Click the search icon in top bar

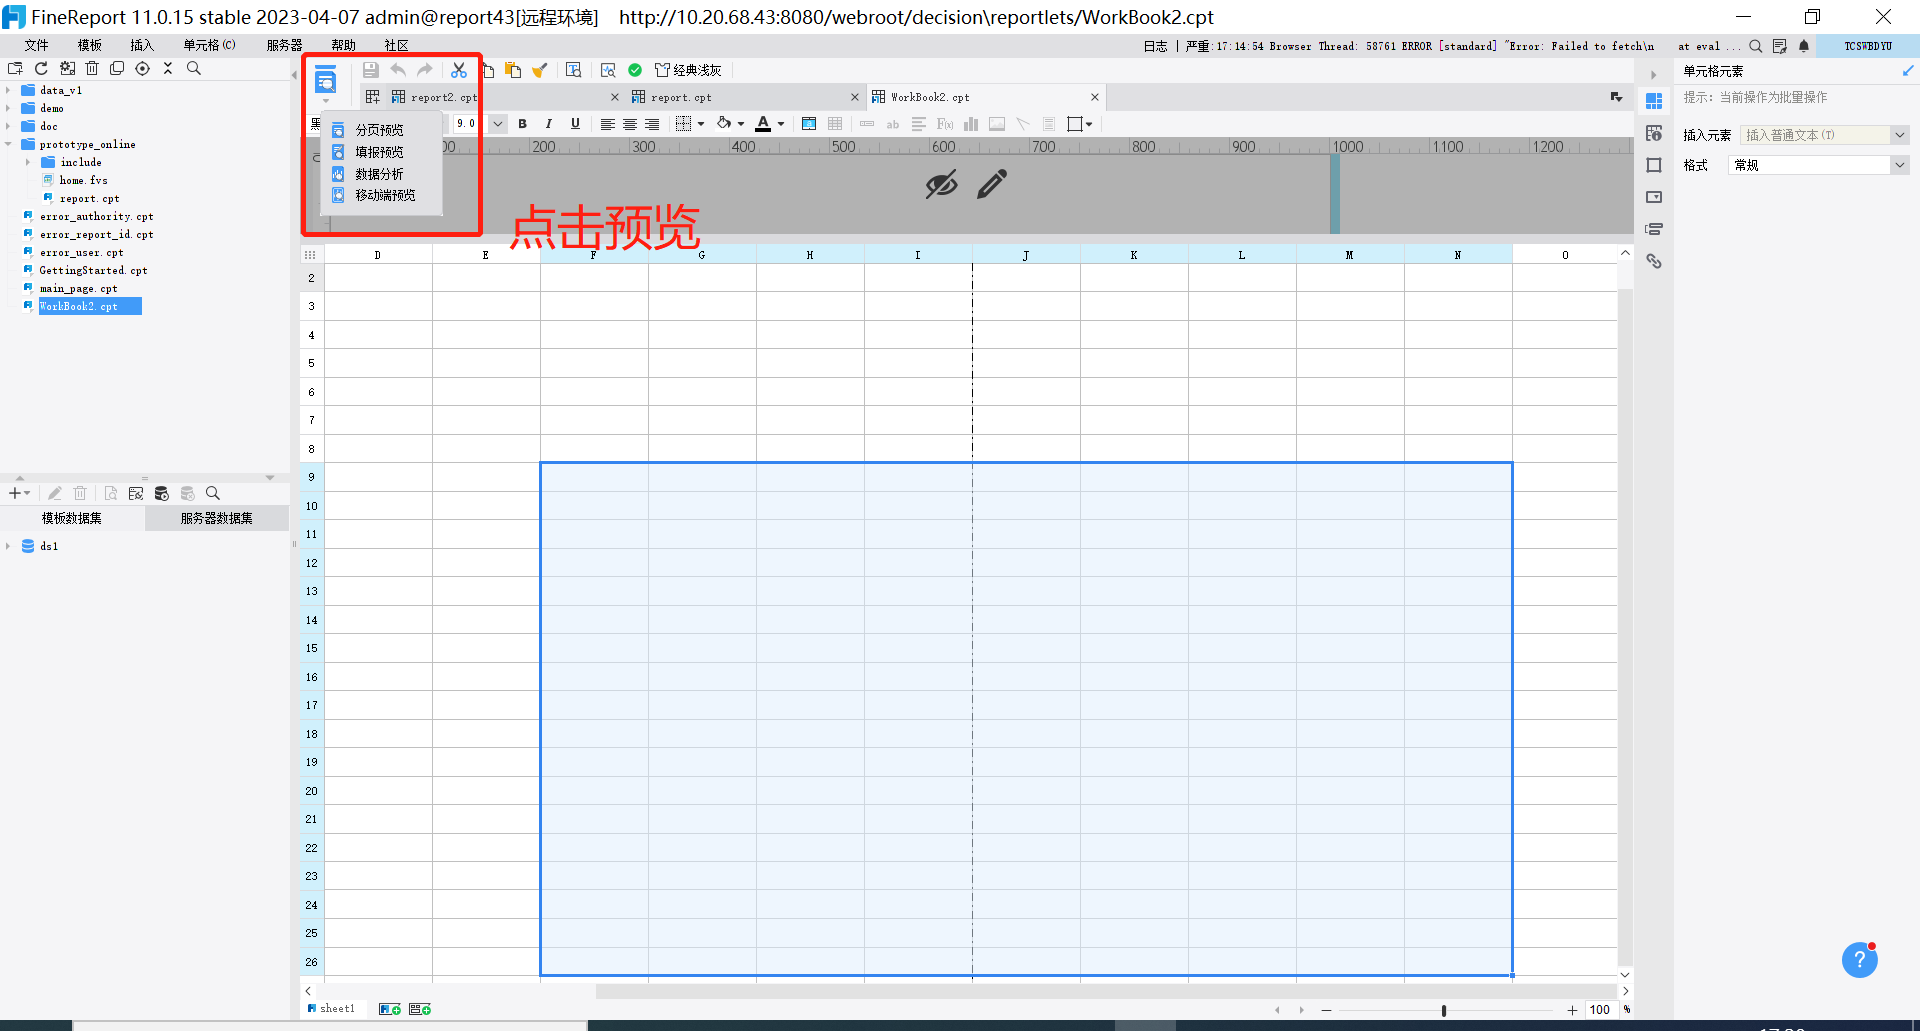[1756, 46]
